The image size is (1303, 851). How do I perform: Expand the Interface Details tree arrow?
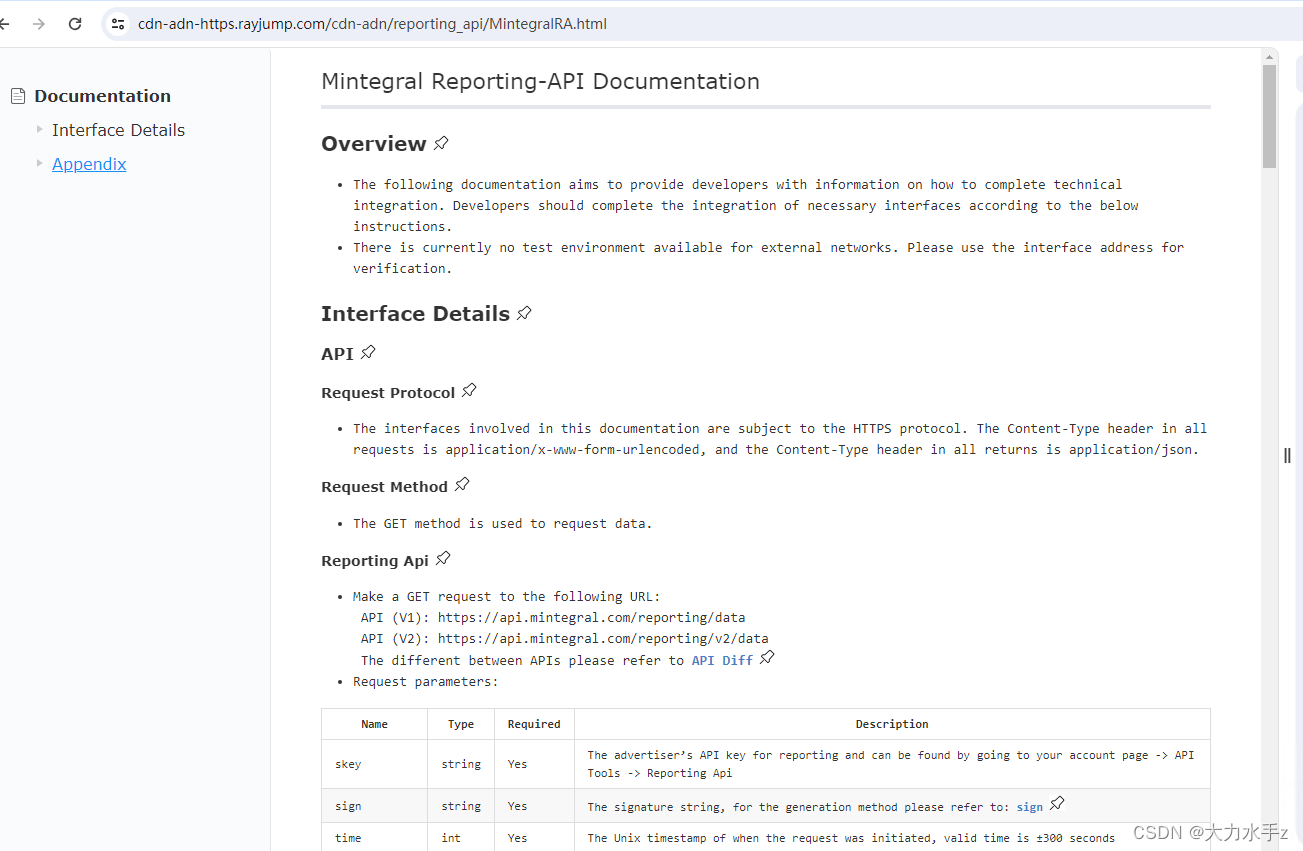click(40, 129)
